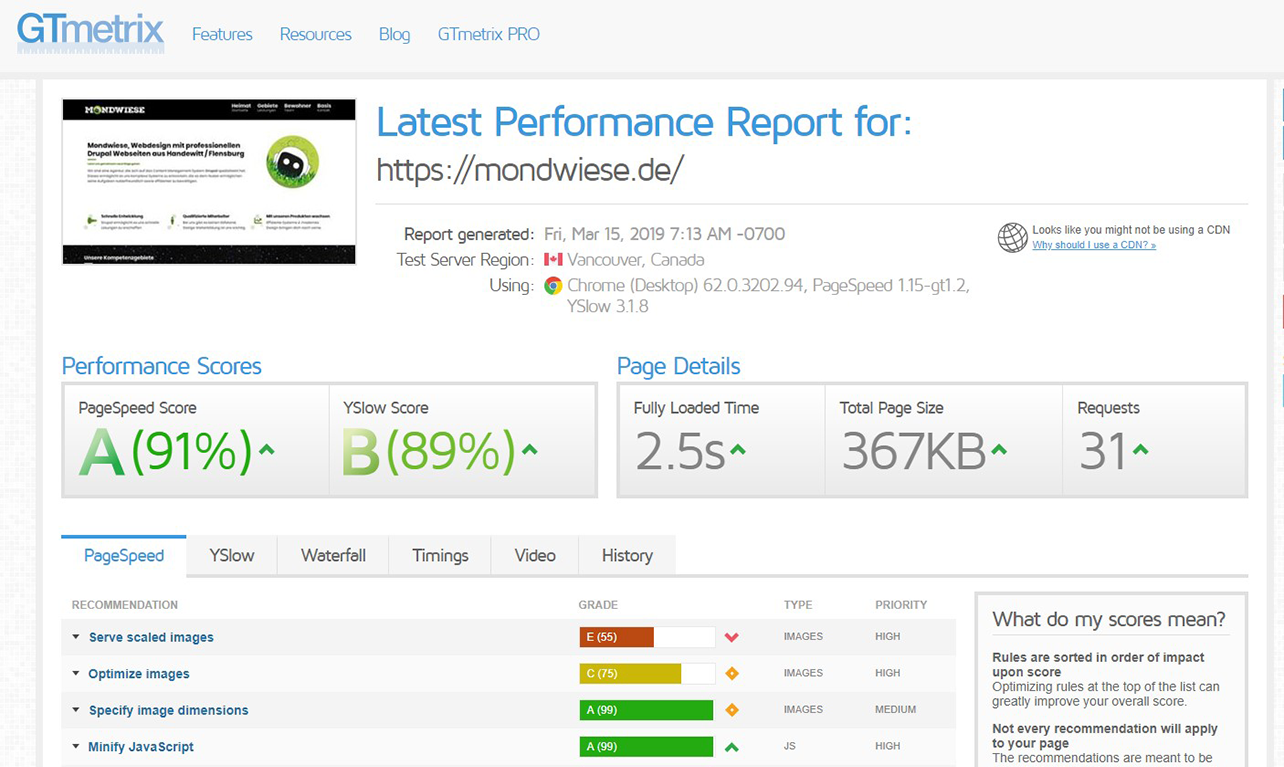This screenshot has width=1284, height=767.
Task: Open the Timings tab
Action: 440,556
